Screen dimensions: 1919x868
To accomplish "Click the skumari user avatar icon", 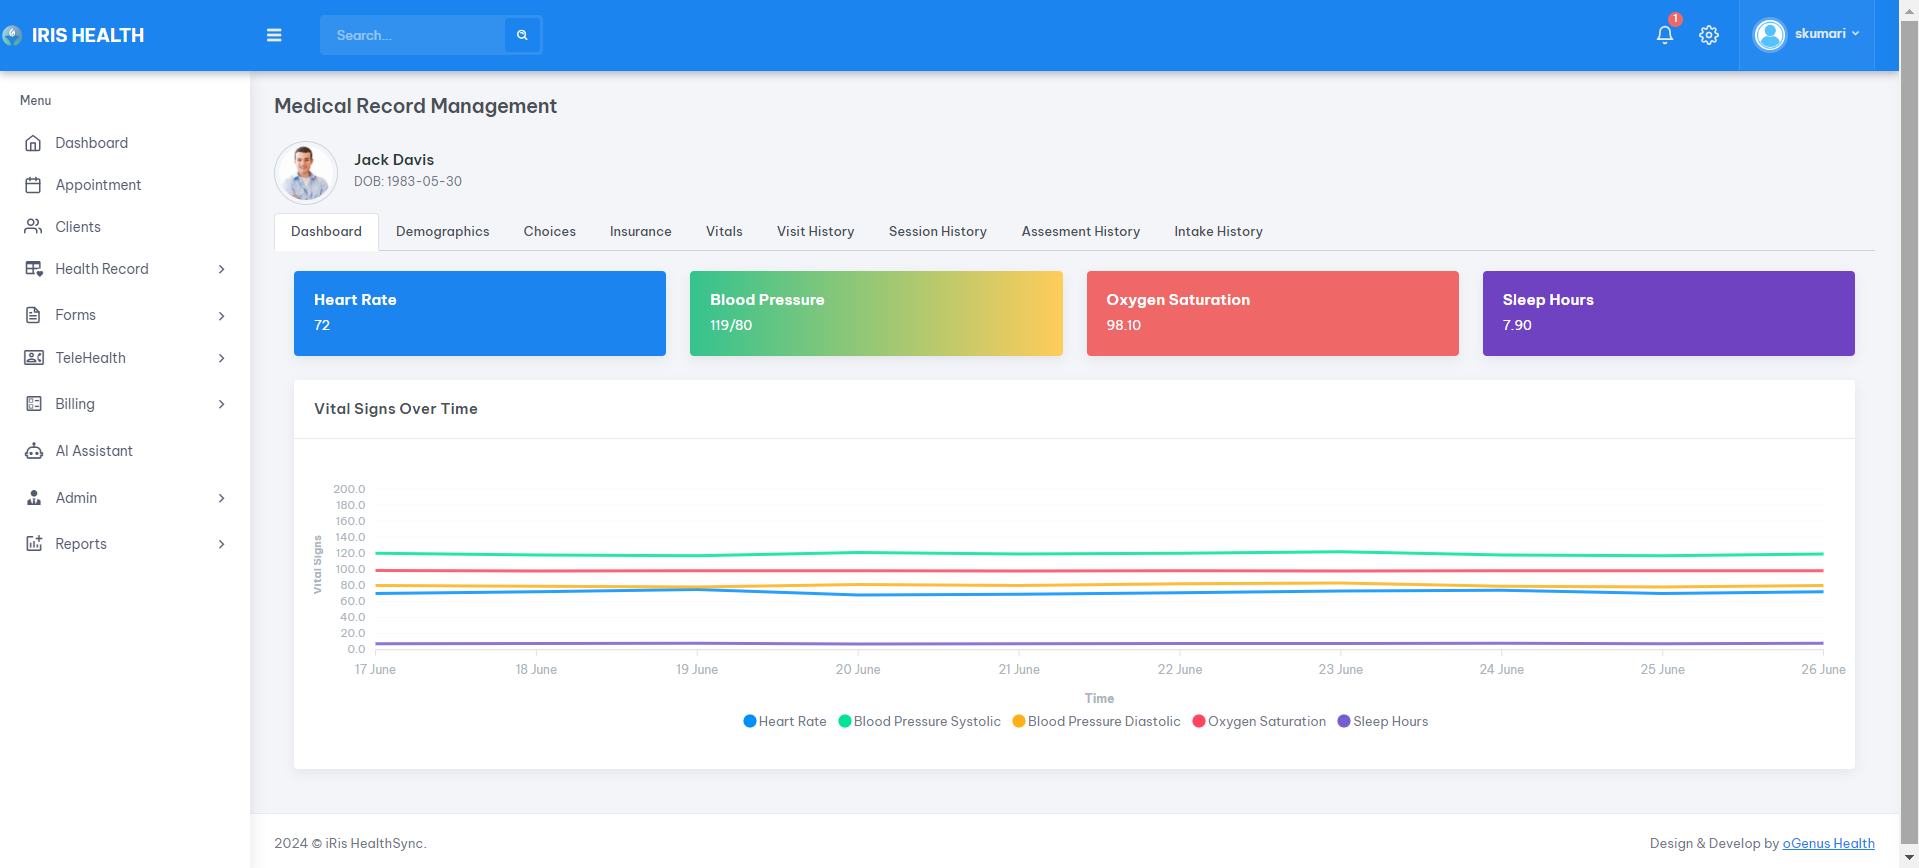I will click(x=1770, y=35).
